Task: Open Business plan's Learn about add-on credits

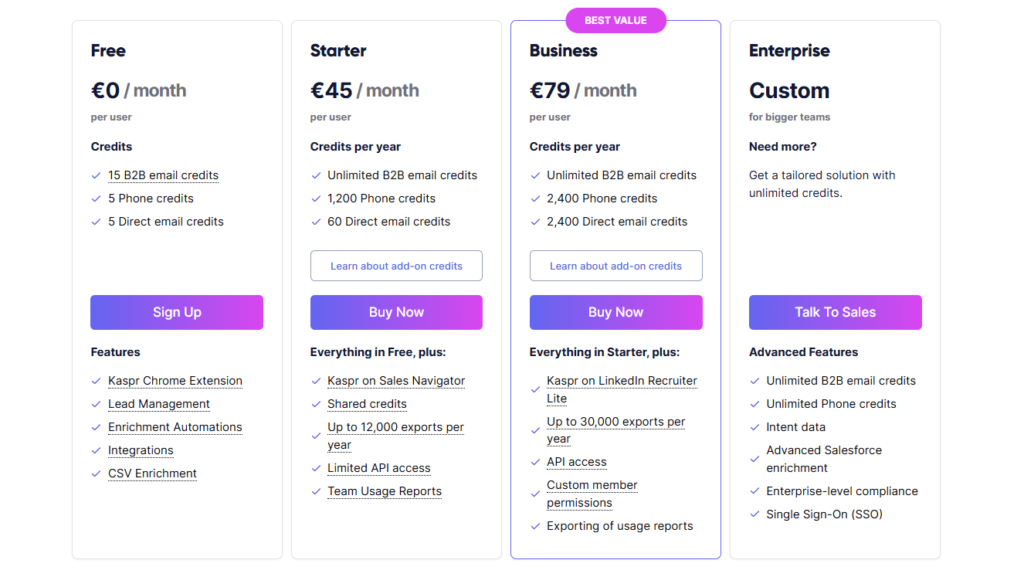Action: click(x=615, y=266)
